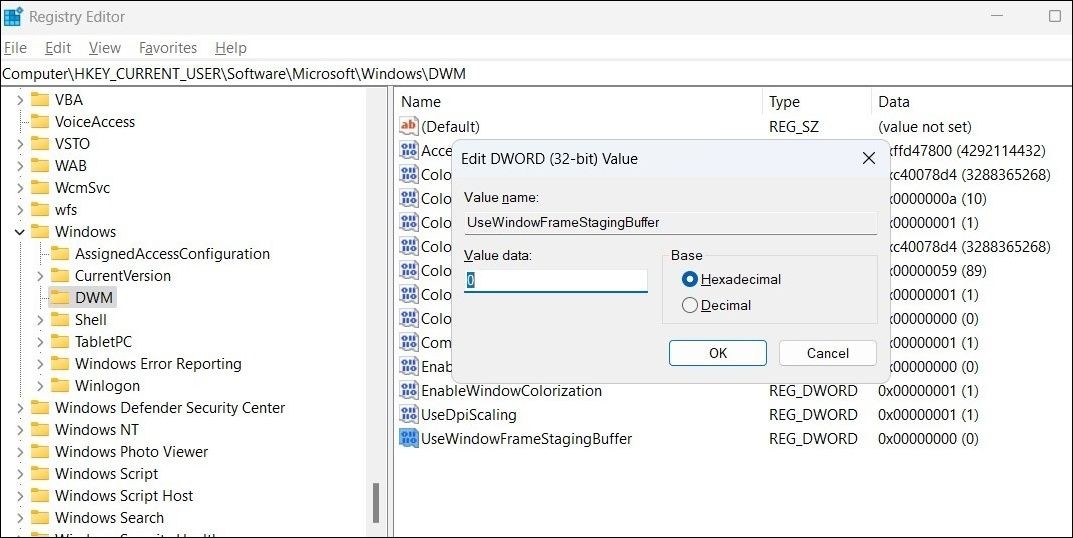
Task: Expand the Windows Photo Viewer tree node
Action: pos(20,452)
